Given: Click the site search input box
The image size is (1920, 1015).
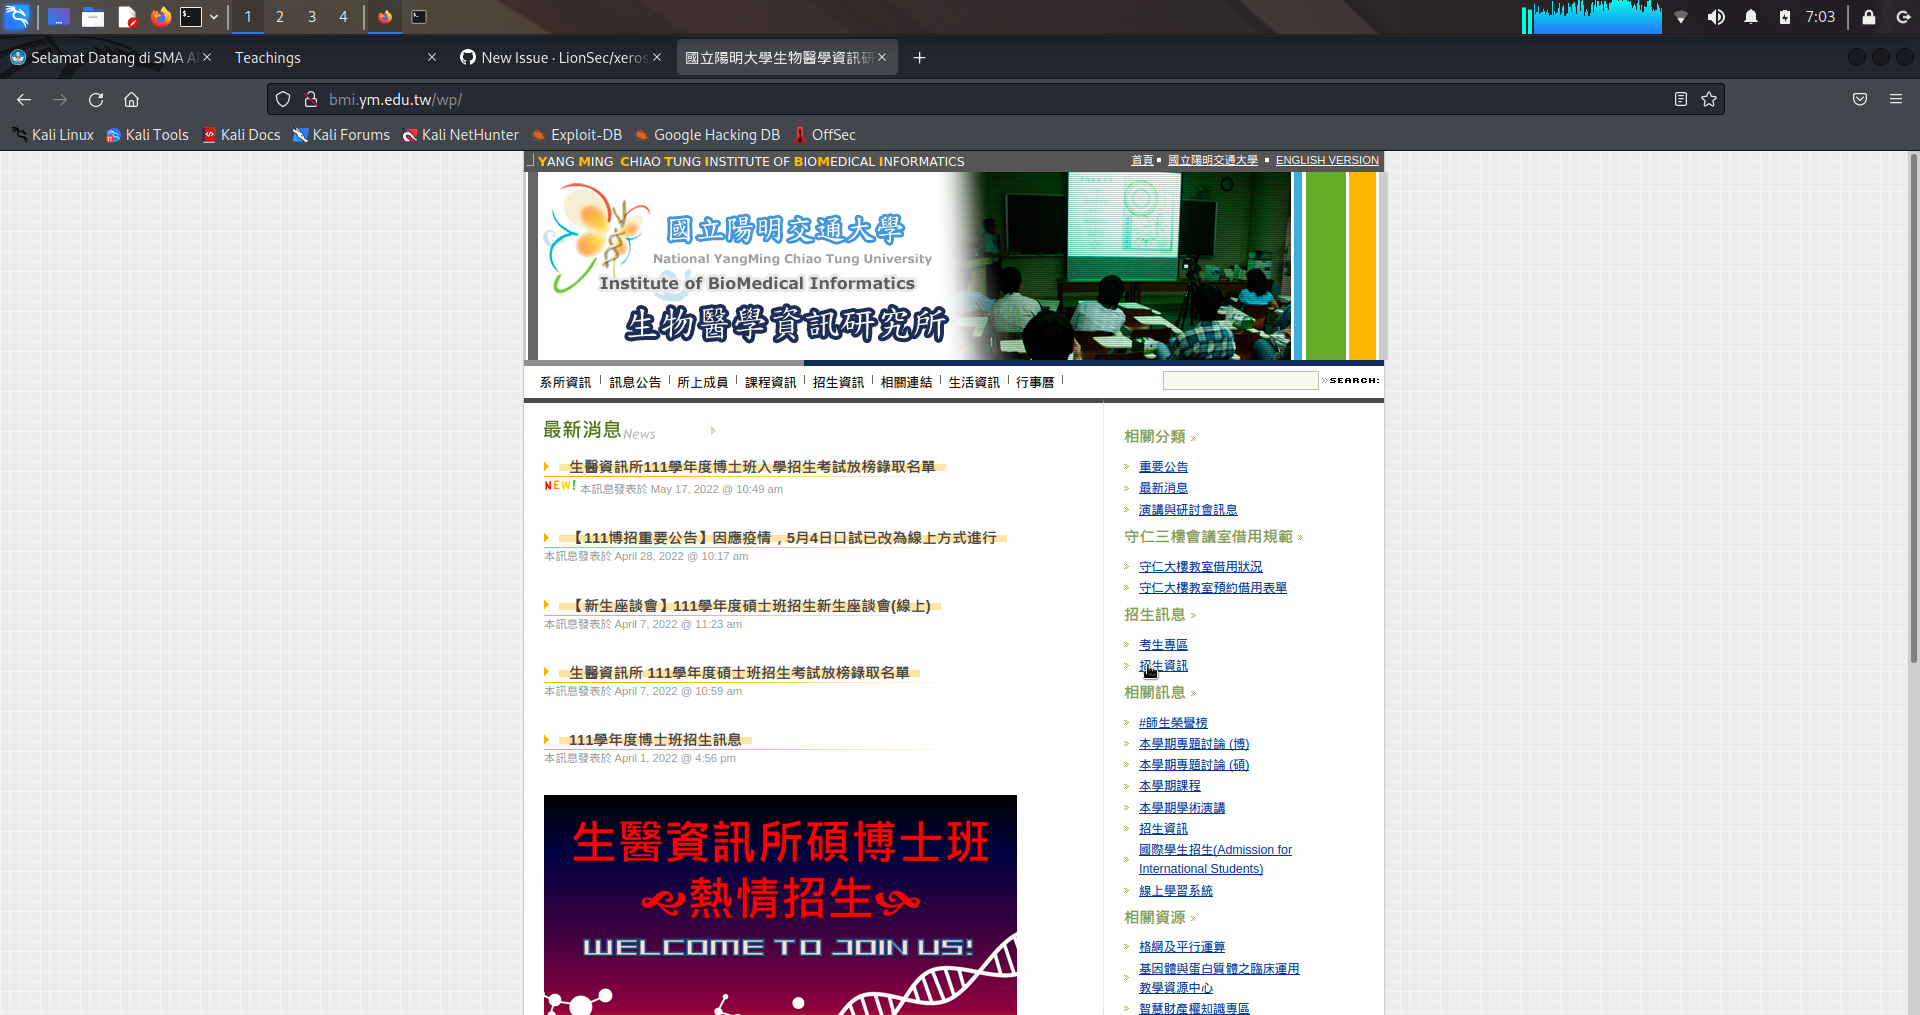Looking at the screenshot, I should coord(1240,380).
